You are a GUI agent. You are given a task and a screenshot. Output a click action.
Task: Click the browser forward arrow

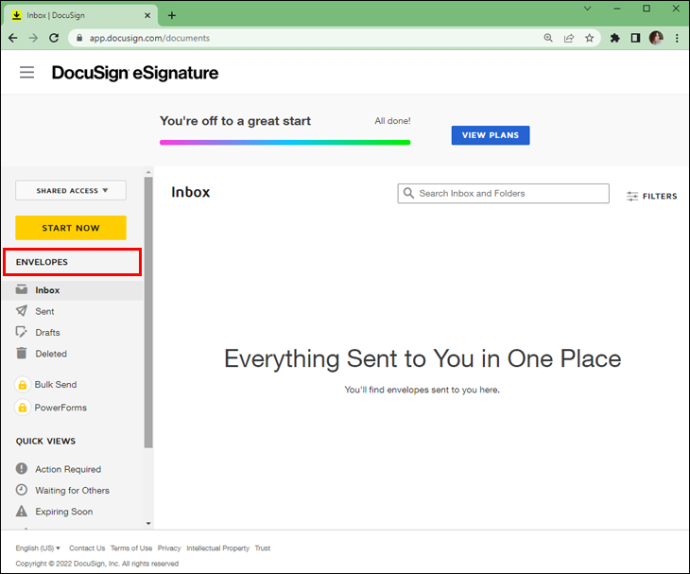coord(33,38)
